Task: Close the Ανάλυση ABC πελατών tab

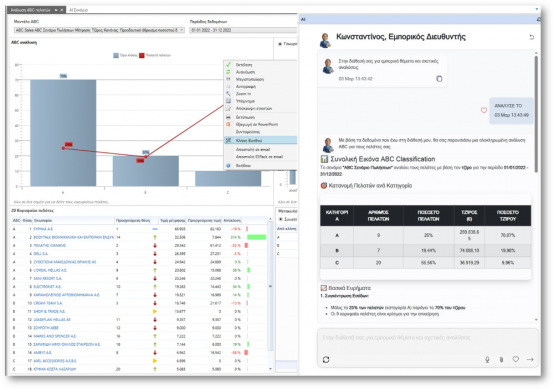Action: (61, 10)
